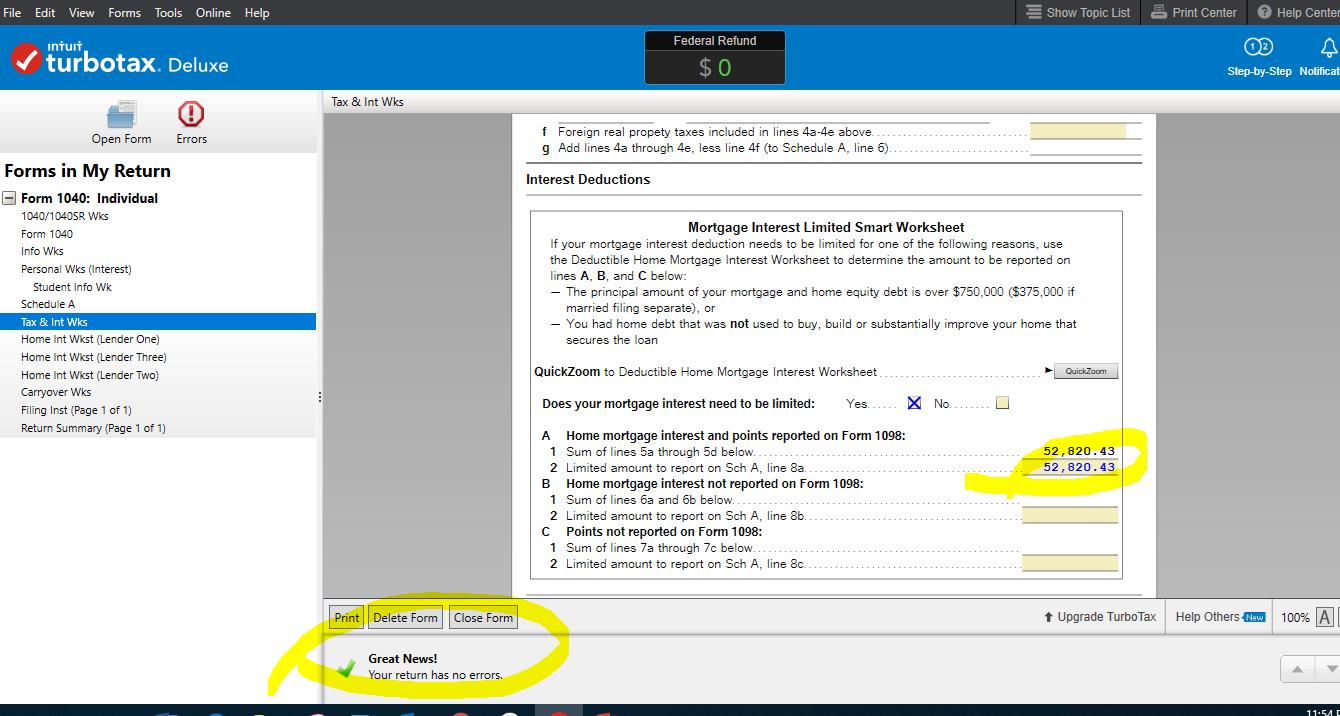Open the Help Center
Viewport: 1340px width, 716px height.
1298,13
